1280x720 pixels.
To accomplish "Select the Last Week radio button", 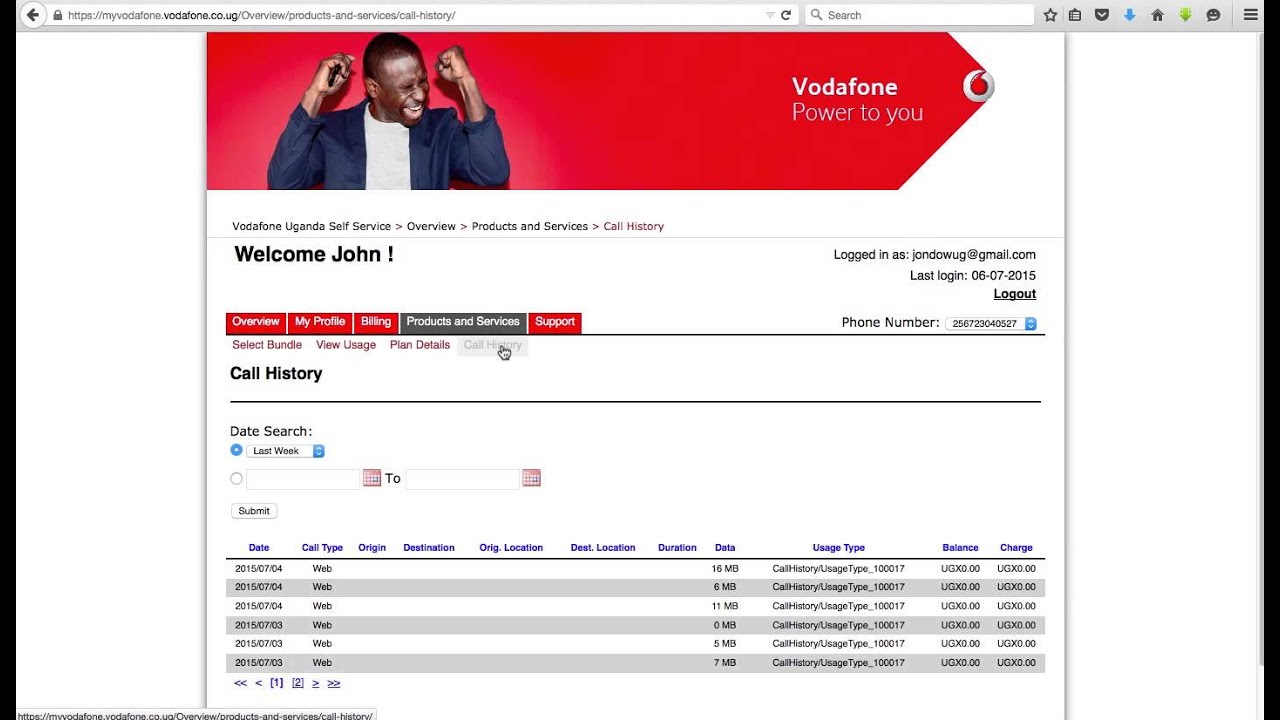I will pos(236,450).
